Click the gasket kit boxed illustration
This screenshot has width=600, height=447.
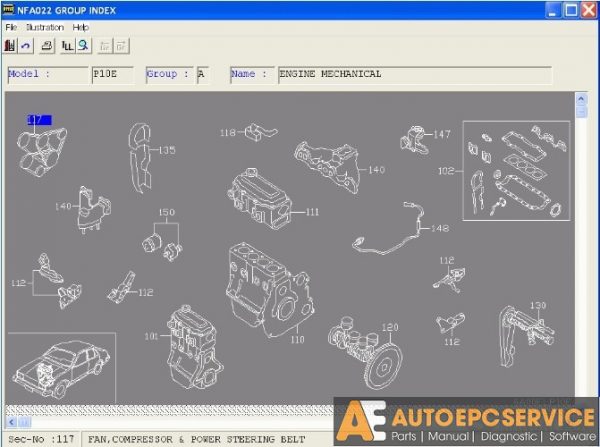coord(516,171)
